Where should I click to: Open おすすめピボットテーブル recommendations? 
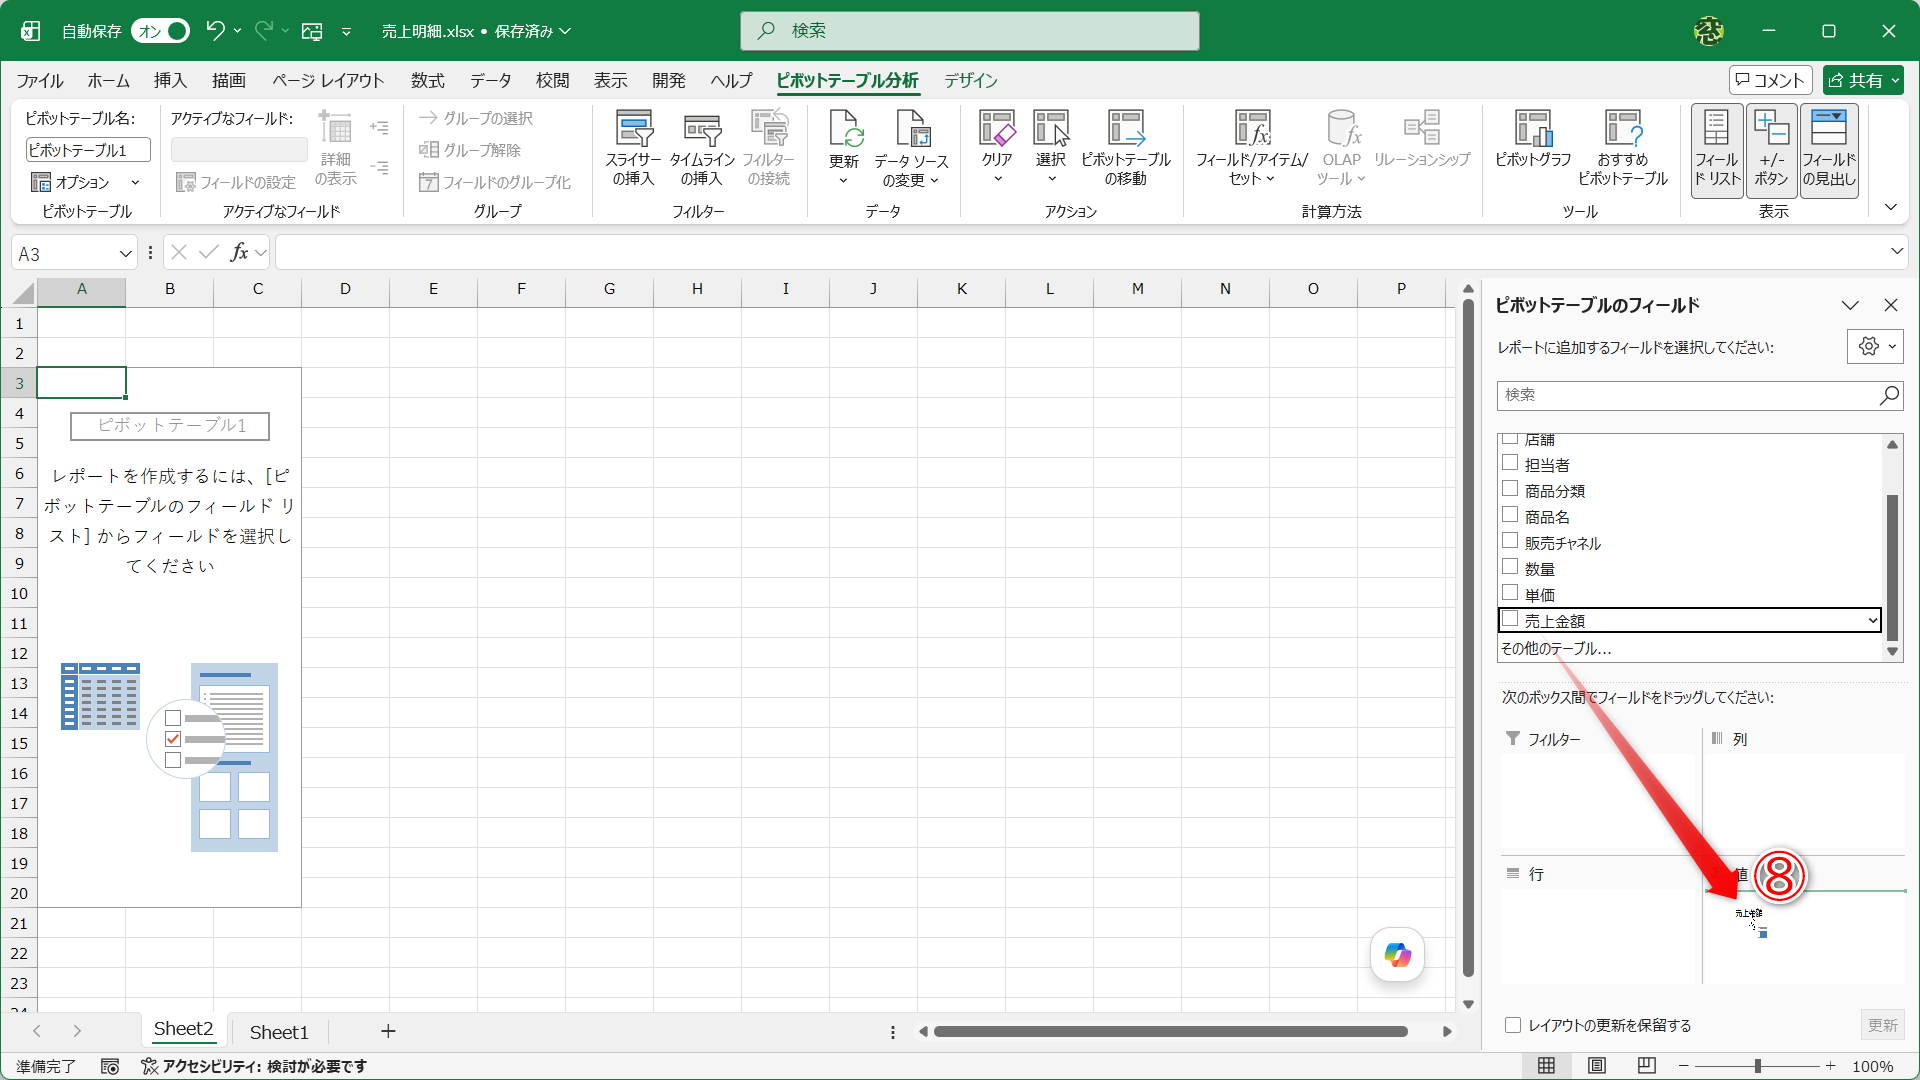[1623, 148]
